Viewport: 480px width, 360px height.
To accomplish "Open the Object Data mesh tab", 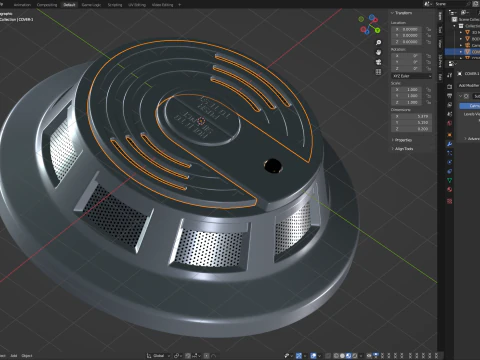I will point(449,180).
